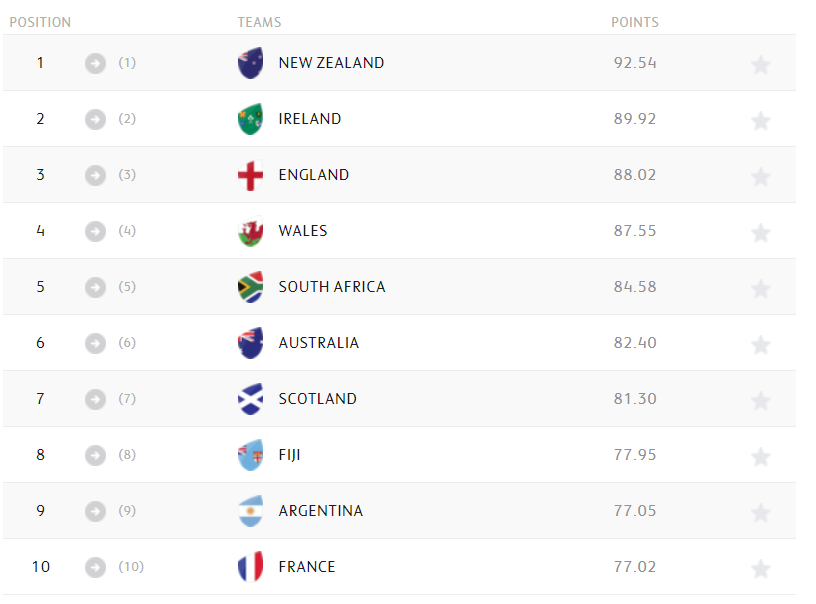The width and height of the screenshot is (816, 604).
Task: Click the Points column header
Action: 635,22
